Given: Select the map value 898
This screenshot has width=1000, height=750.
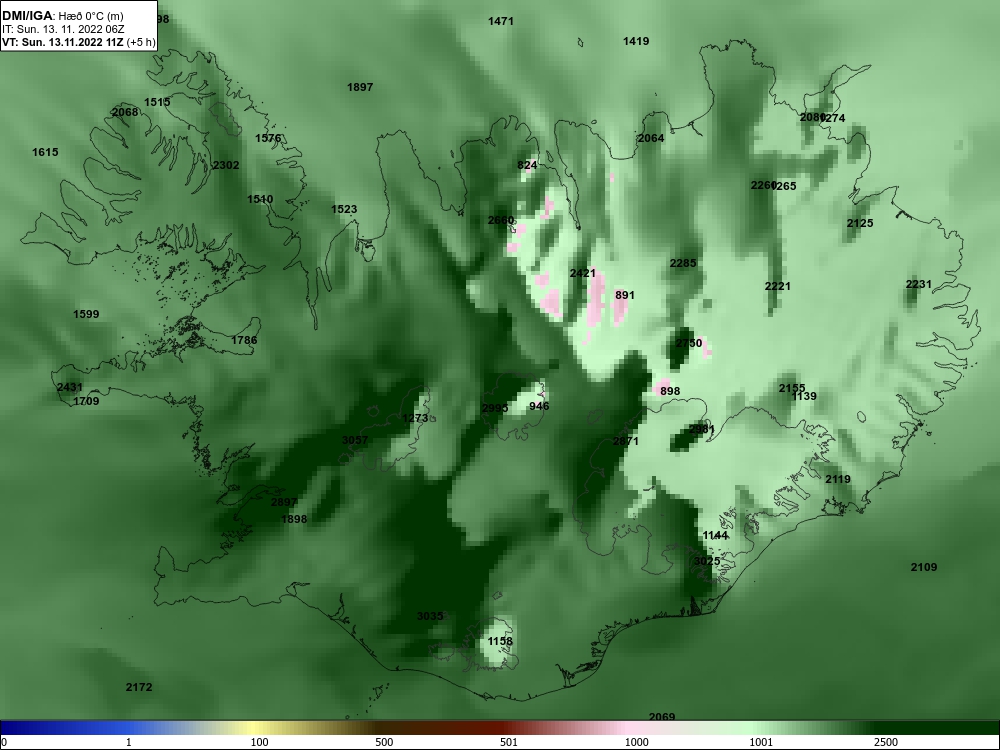Looking at the screenshot, I should 670,392.
